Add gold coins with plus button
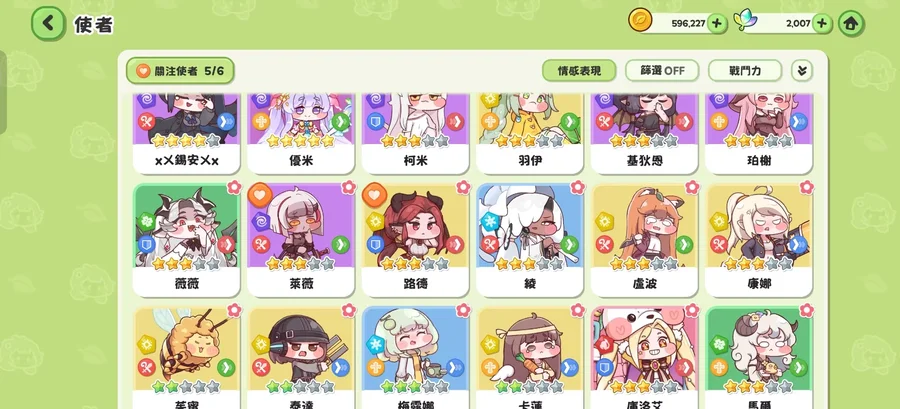 716,24
